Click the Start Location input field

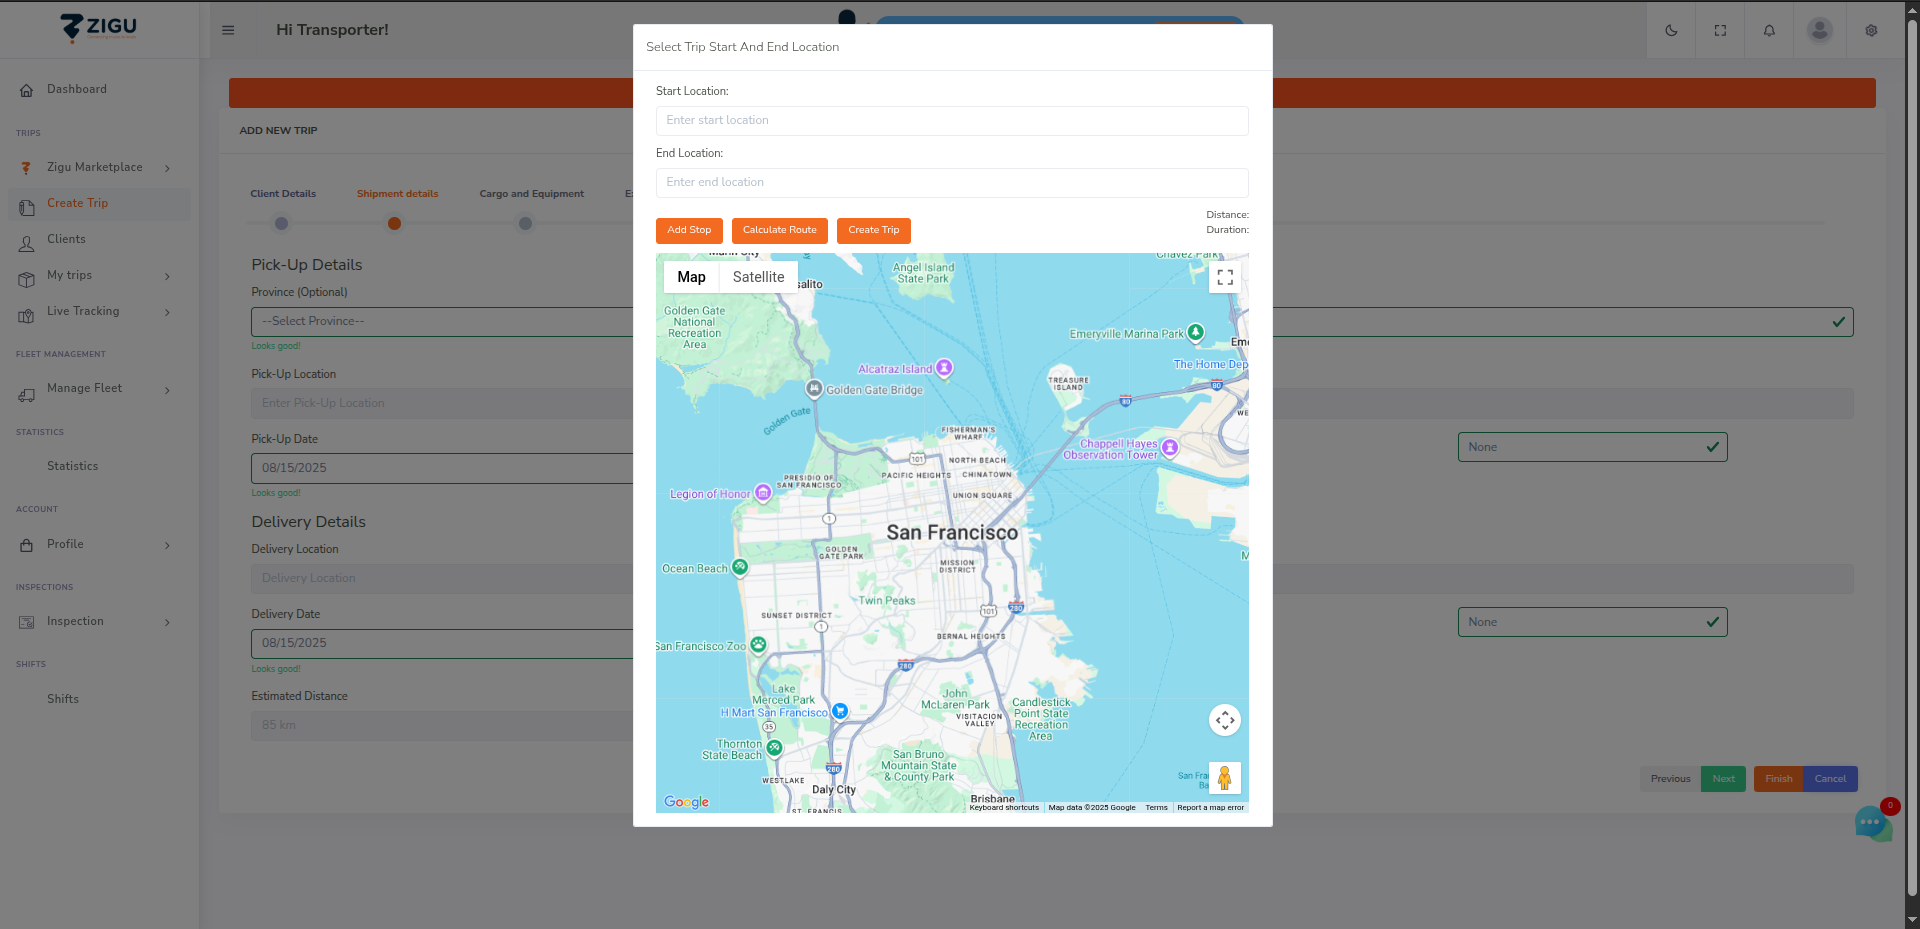coord(952,121)
